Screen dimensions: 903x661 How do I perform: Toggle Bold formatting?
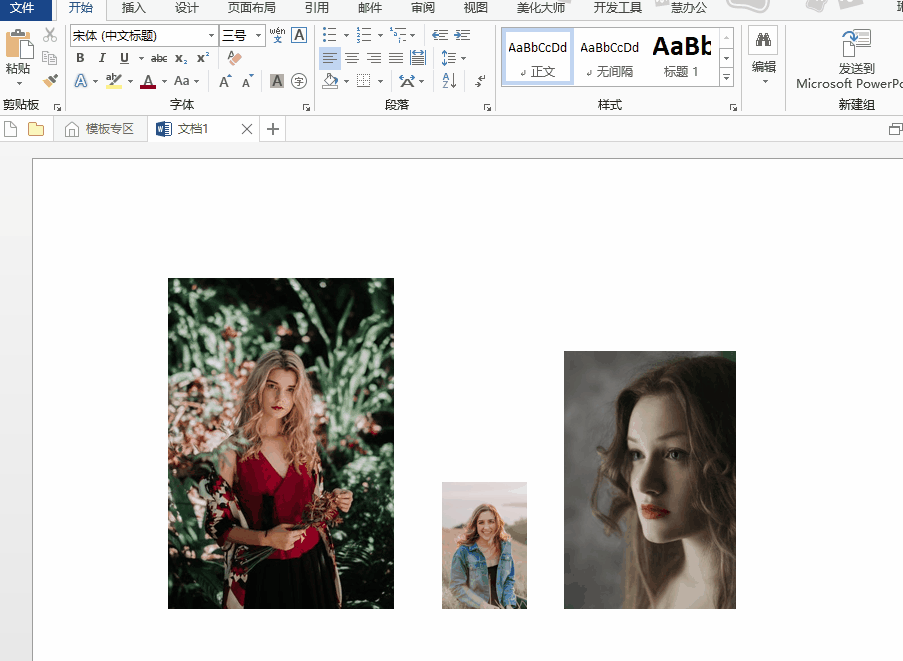click(x=80, y=58)
